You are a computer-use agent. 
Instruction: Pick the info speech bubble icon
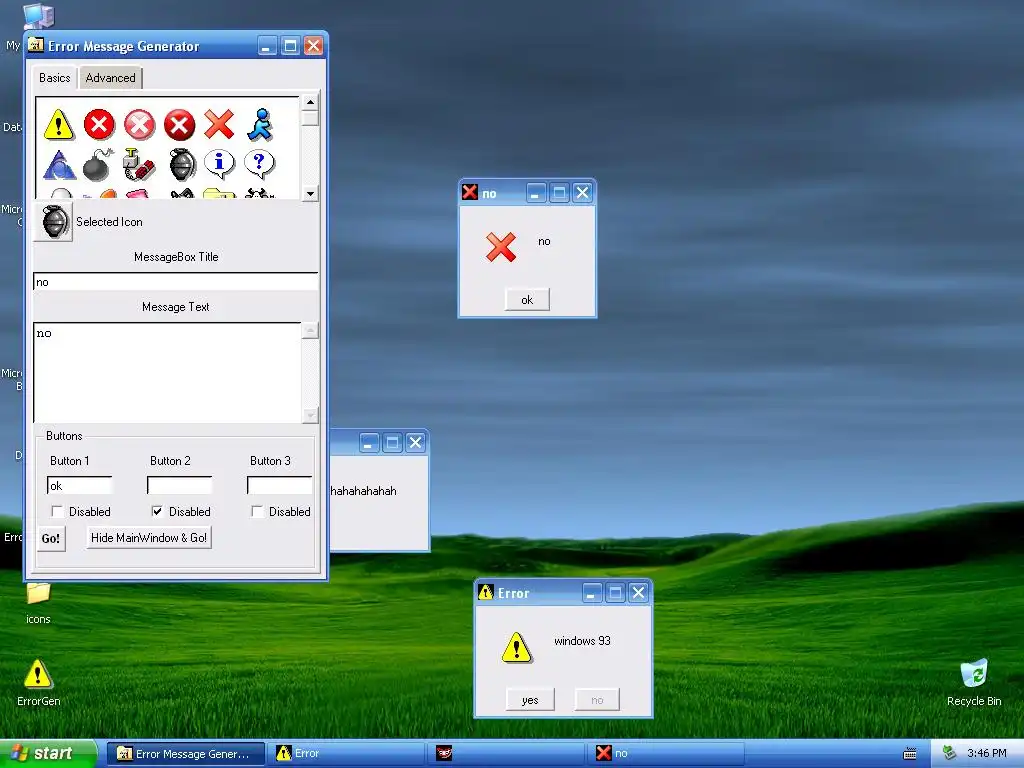pyautogui.click(x=219, y=163)
